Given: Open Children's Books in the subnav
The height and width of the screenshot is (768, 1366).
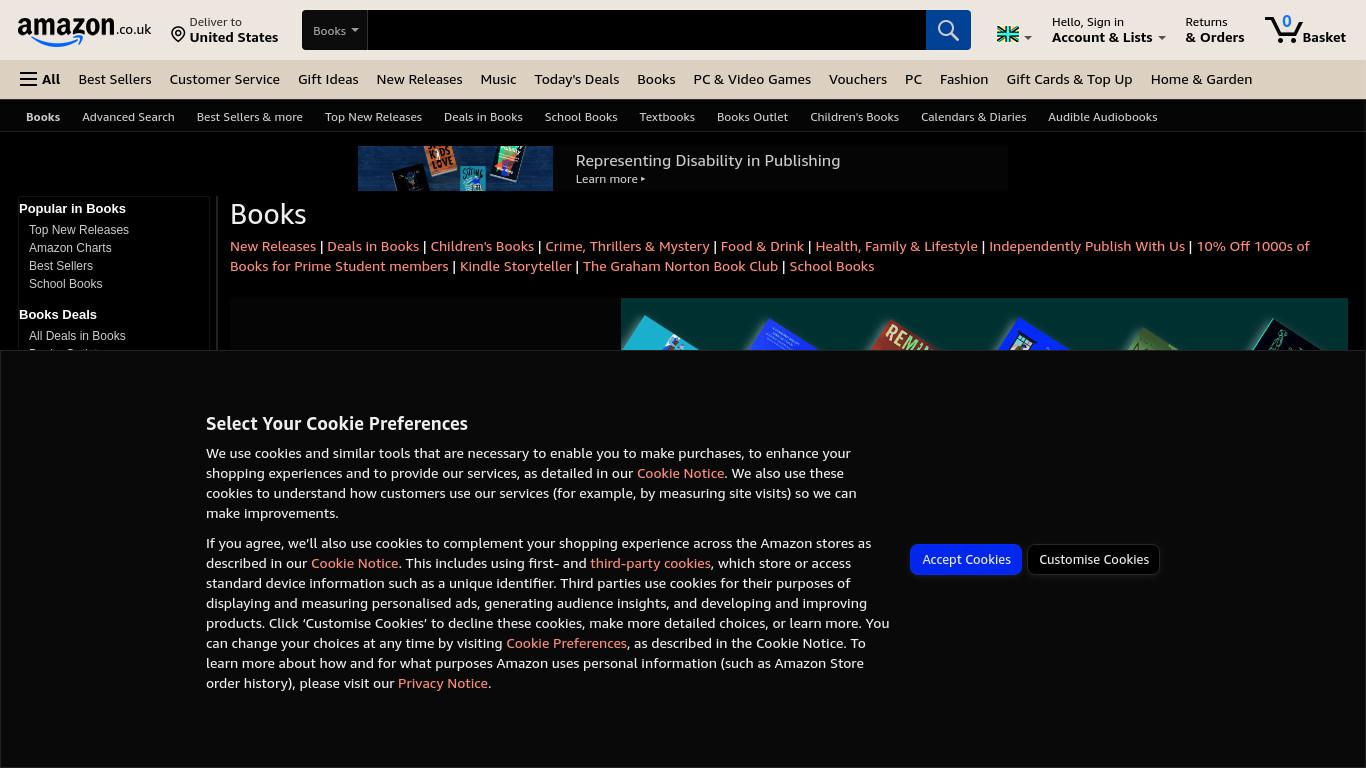Looking at the screenshot, I should (854, 117).
